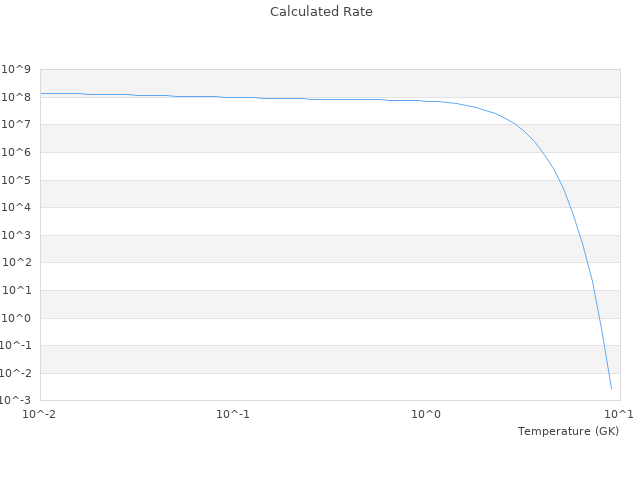Click the 10^8 y-axis tick label
Image resolution: width=640 pixels, height=480 pixels.
[16, 97]
